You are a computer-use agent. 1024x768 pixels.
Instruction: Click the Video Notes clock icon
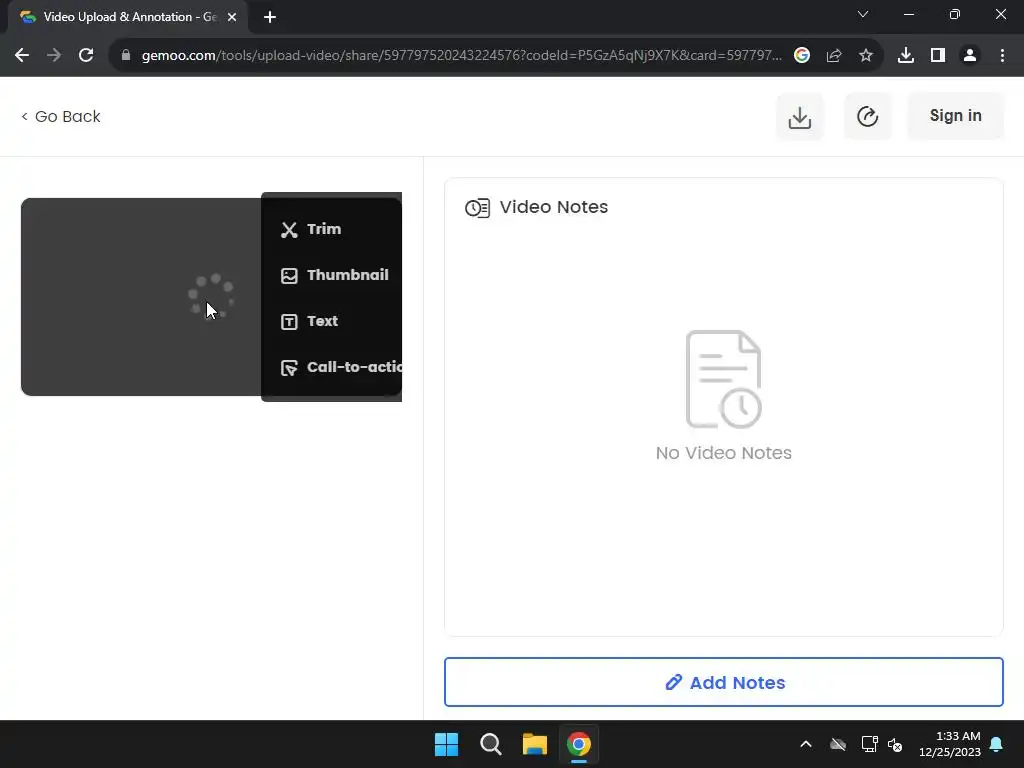[477, 208]
